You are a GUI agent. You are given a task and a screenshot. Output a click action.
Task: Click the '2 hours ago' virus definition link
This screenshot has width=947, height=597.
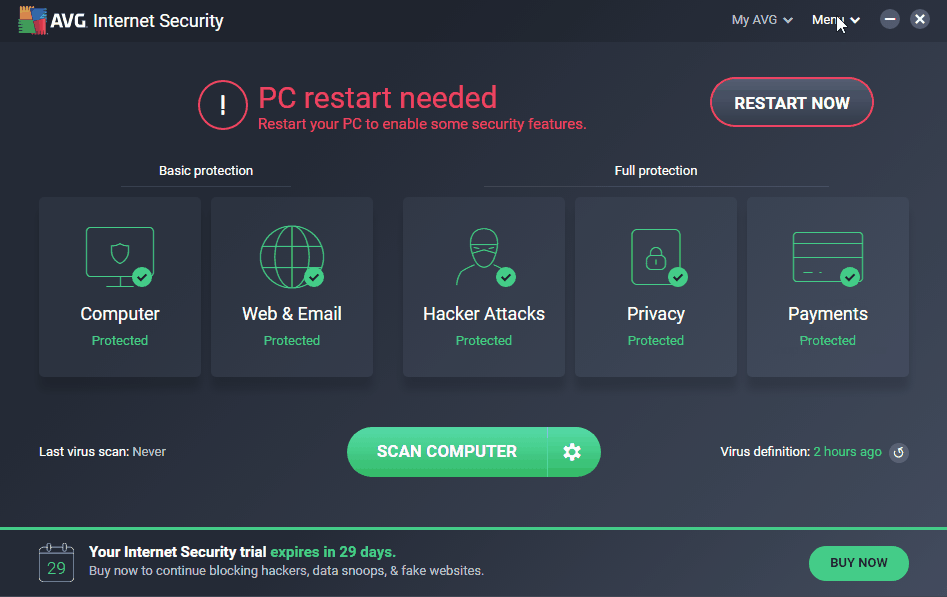tap(847, 452)
